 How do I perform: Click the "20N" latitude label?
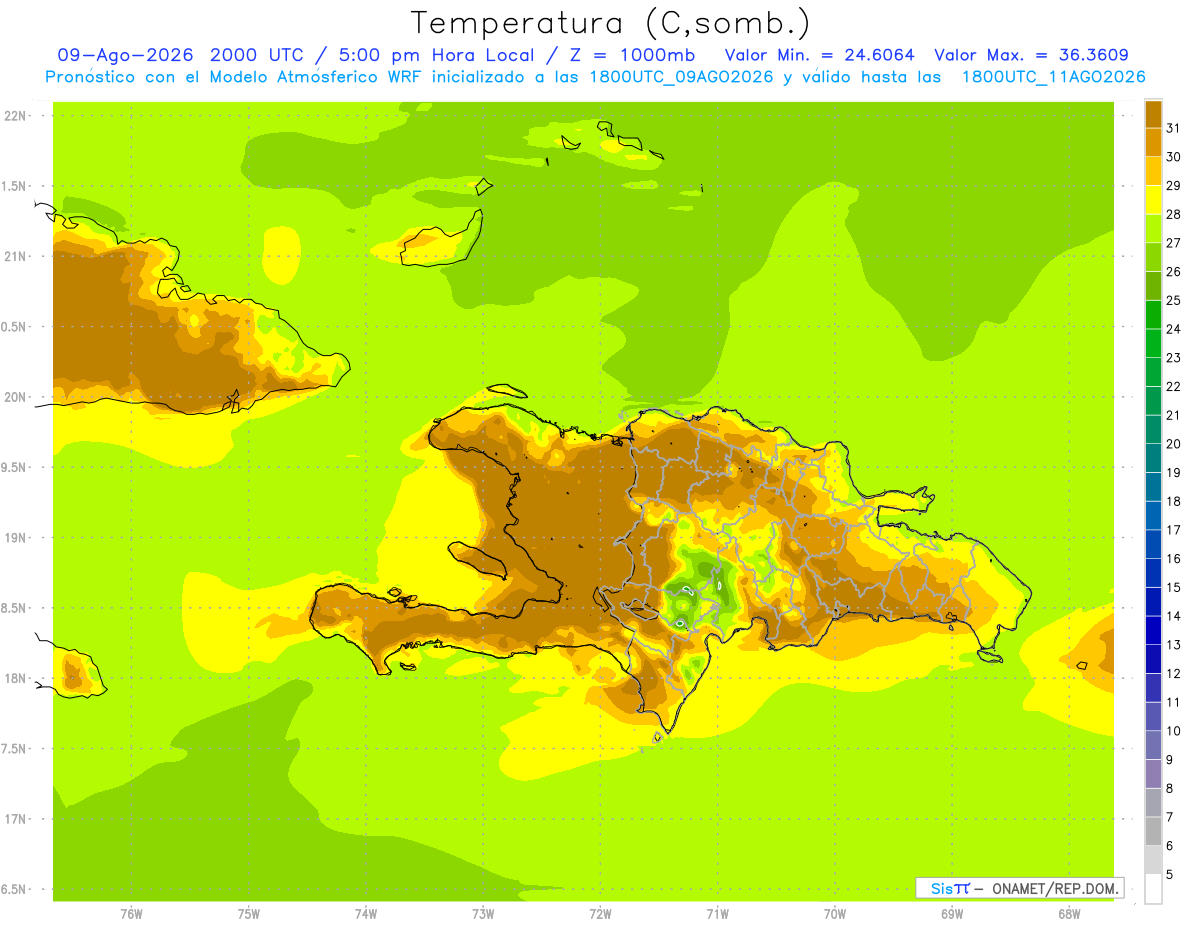click(x=14, y=397)
